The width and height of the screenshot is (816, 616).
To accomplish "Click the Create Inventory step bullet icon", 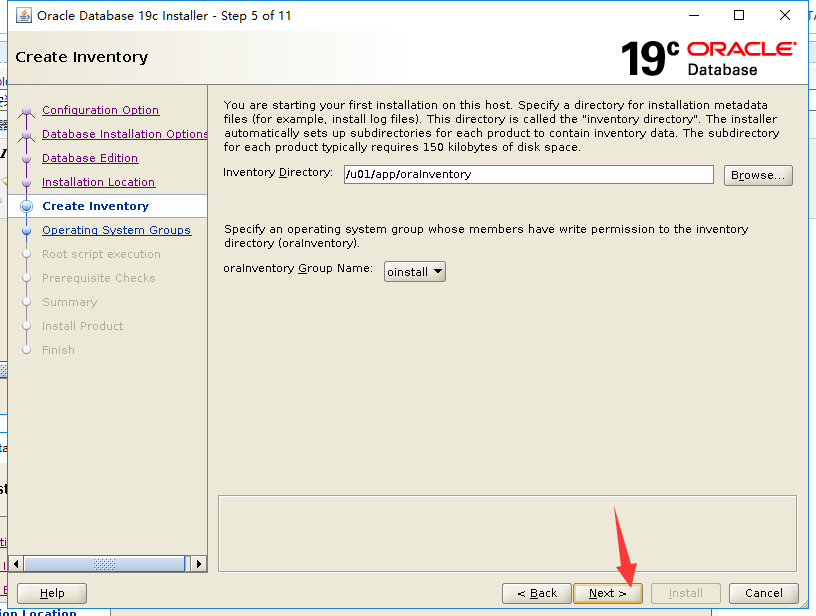I will (27, 206).
